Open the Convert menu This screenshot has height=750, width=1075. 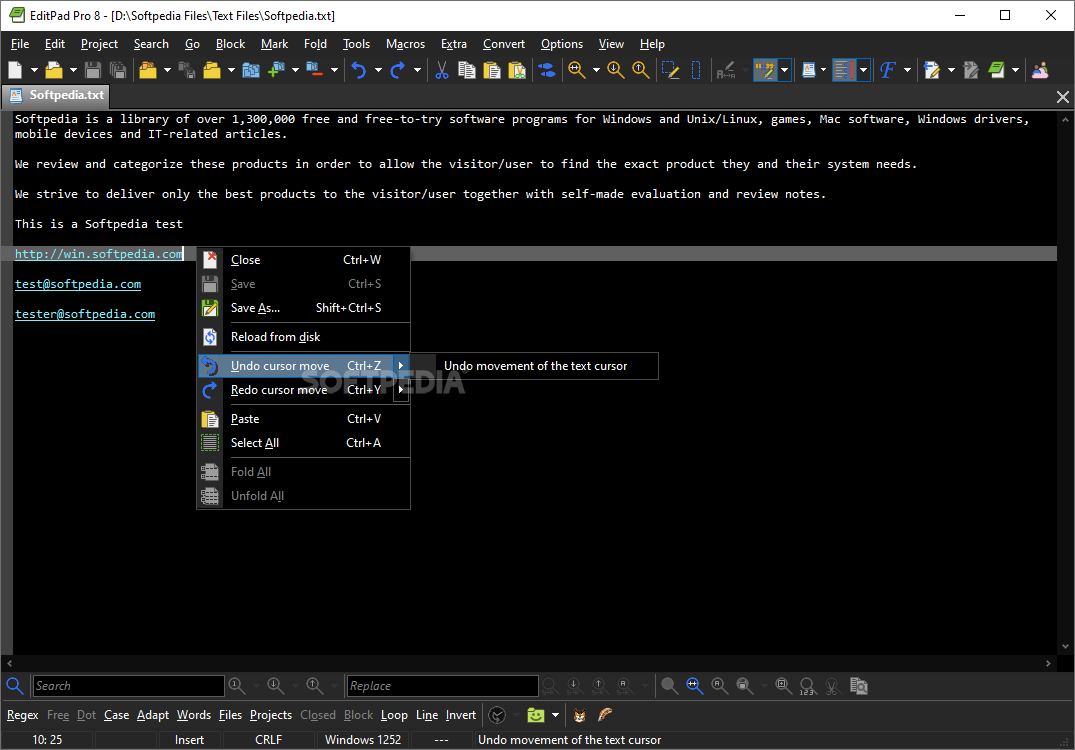pos(503,44)
